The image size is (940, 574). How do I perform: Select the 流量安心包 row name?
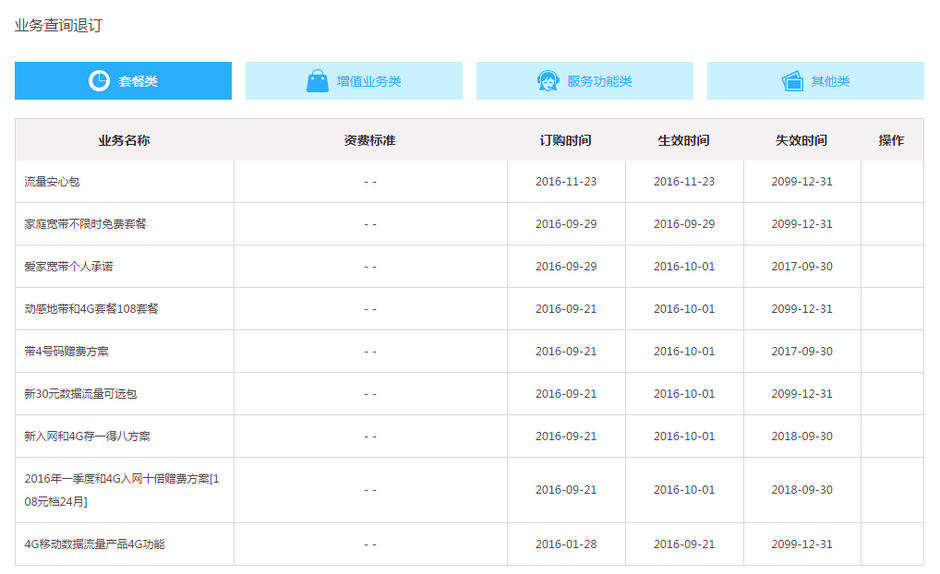[x=52, y=182]
